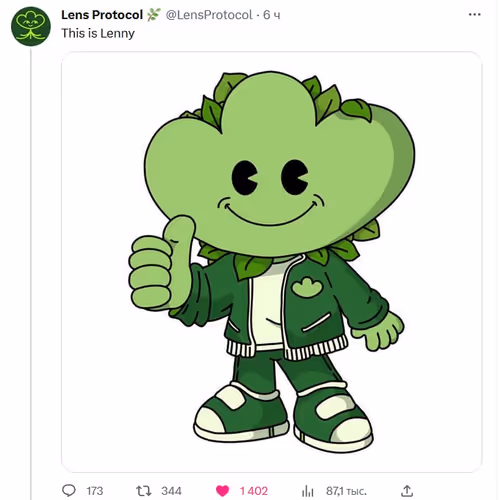Click the cloud logo on Lenny's jacket
The width and height of the screenshot is (500, 500).
306,287
